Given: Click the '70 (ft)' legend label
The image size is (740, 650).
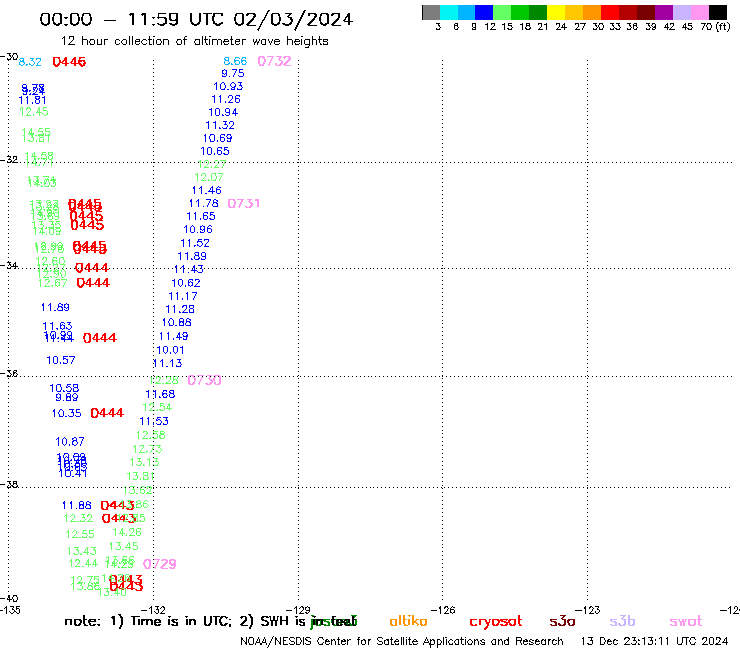Looking at the screenshot, I should tap(715, 26).
